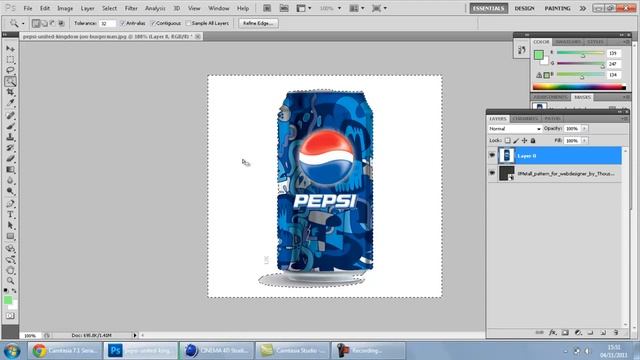Select the Move tool

[10, 49]
